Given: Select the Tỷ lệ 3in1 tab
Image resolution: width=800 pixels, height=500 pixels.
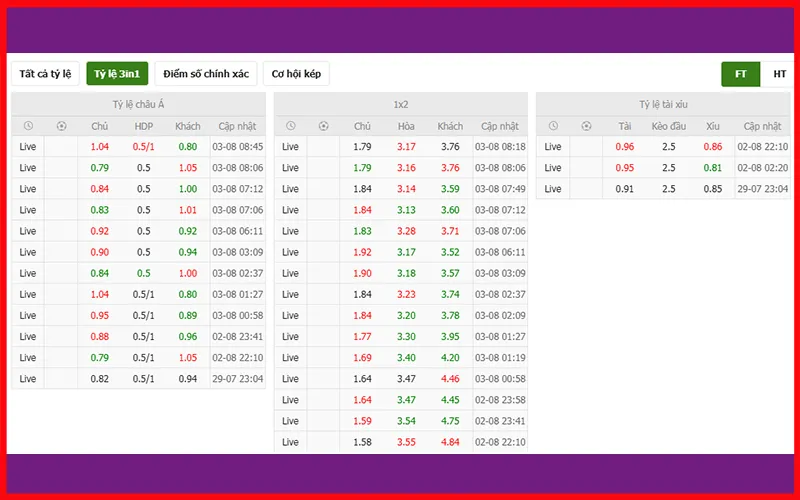Looking at the screenshot, I should click(117, 74).
